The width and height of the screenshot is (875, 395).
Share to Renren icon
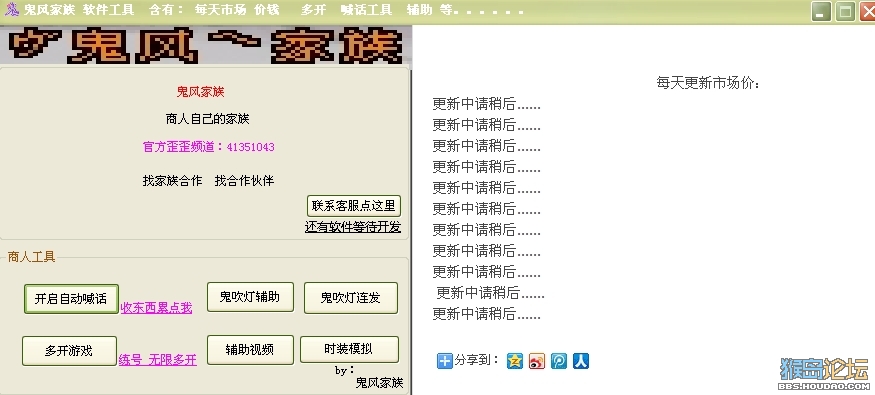(x=581, y=361)
